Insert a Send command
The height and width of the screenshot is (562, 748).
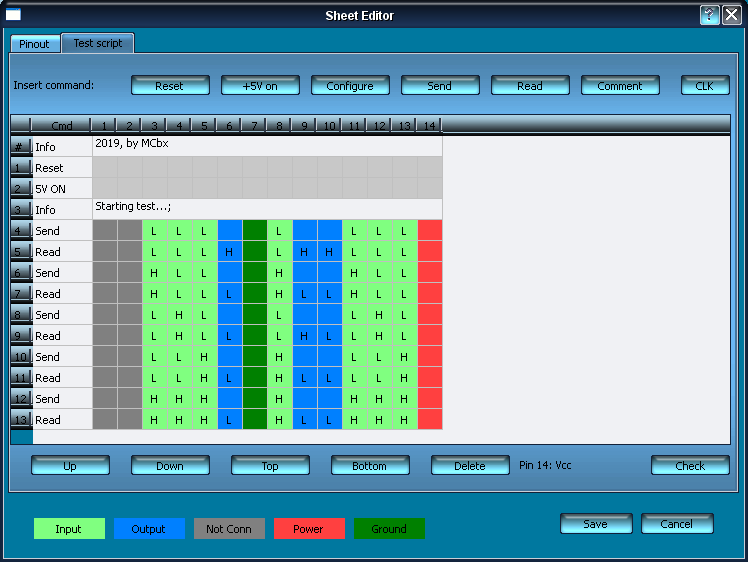440,86
